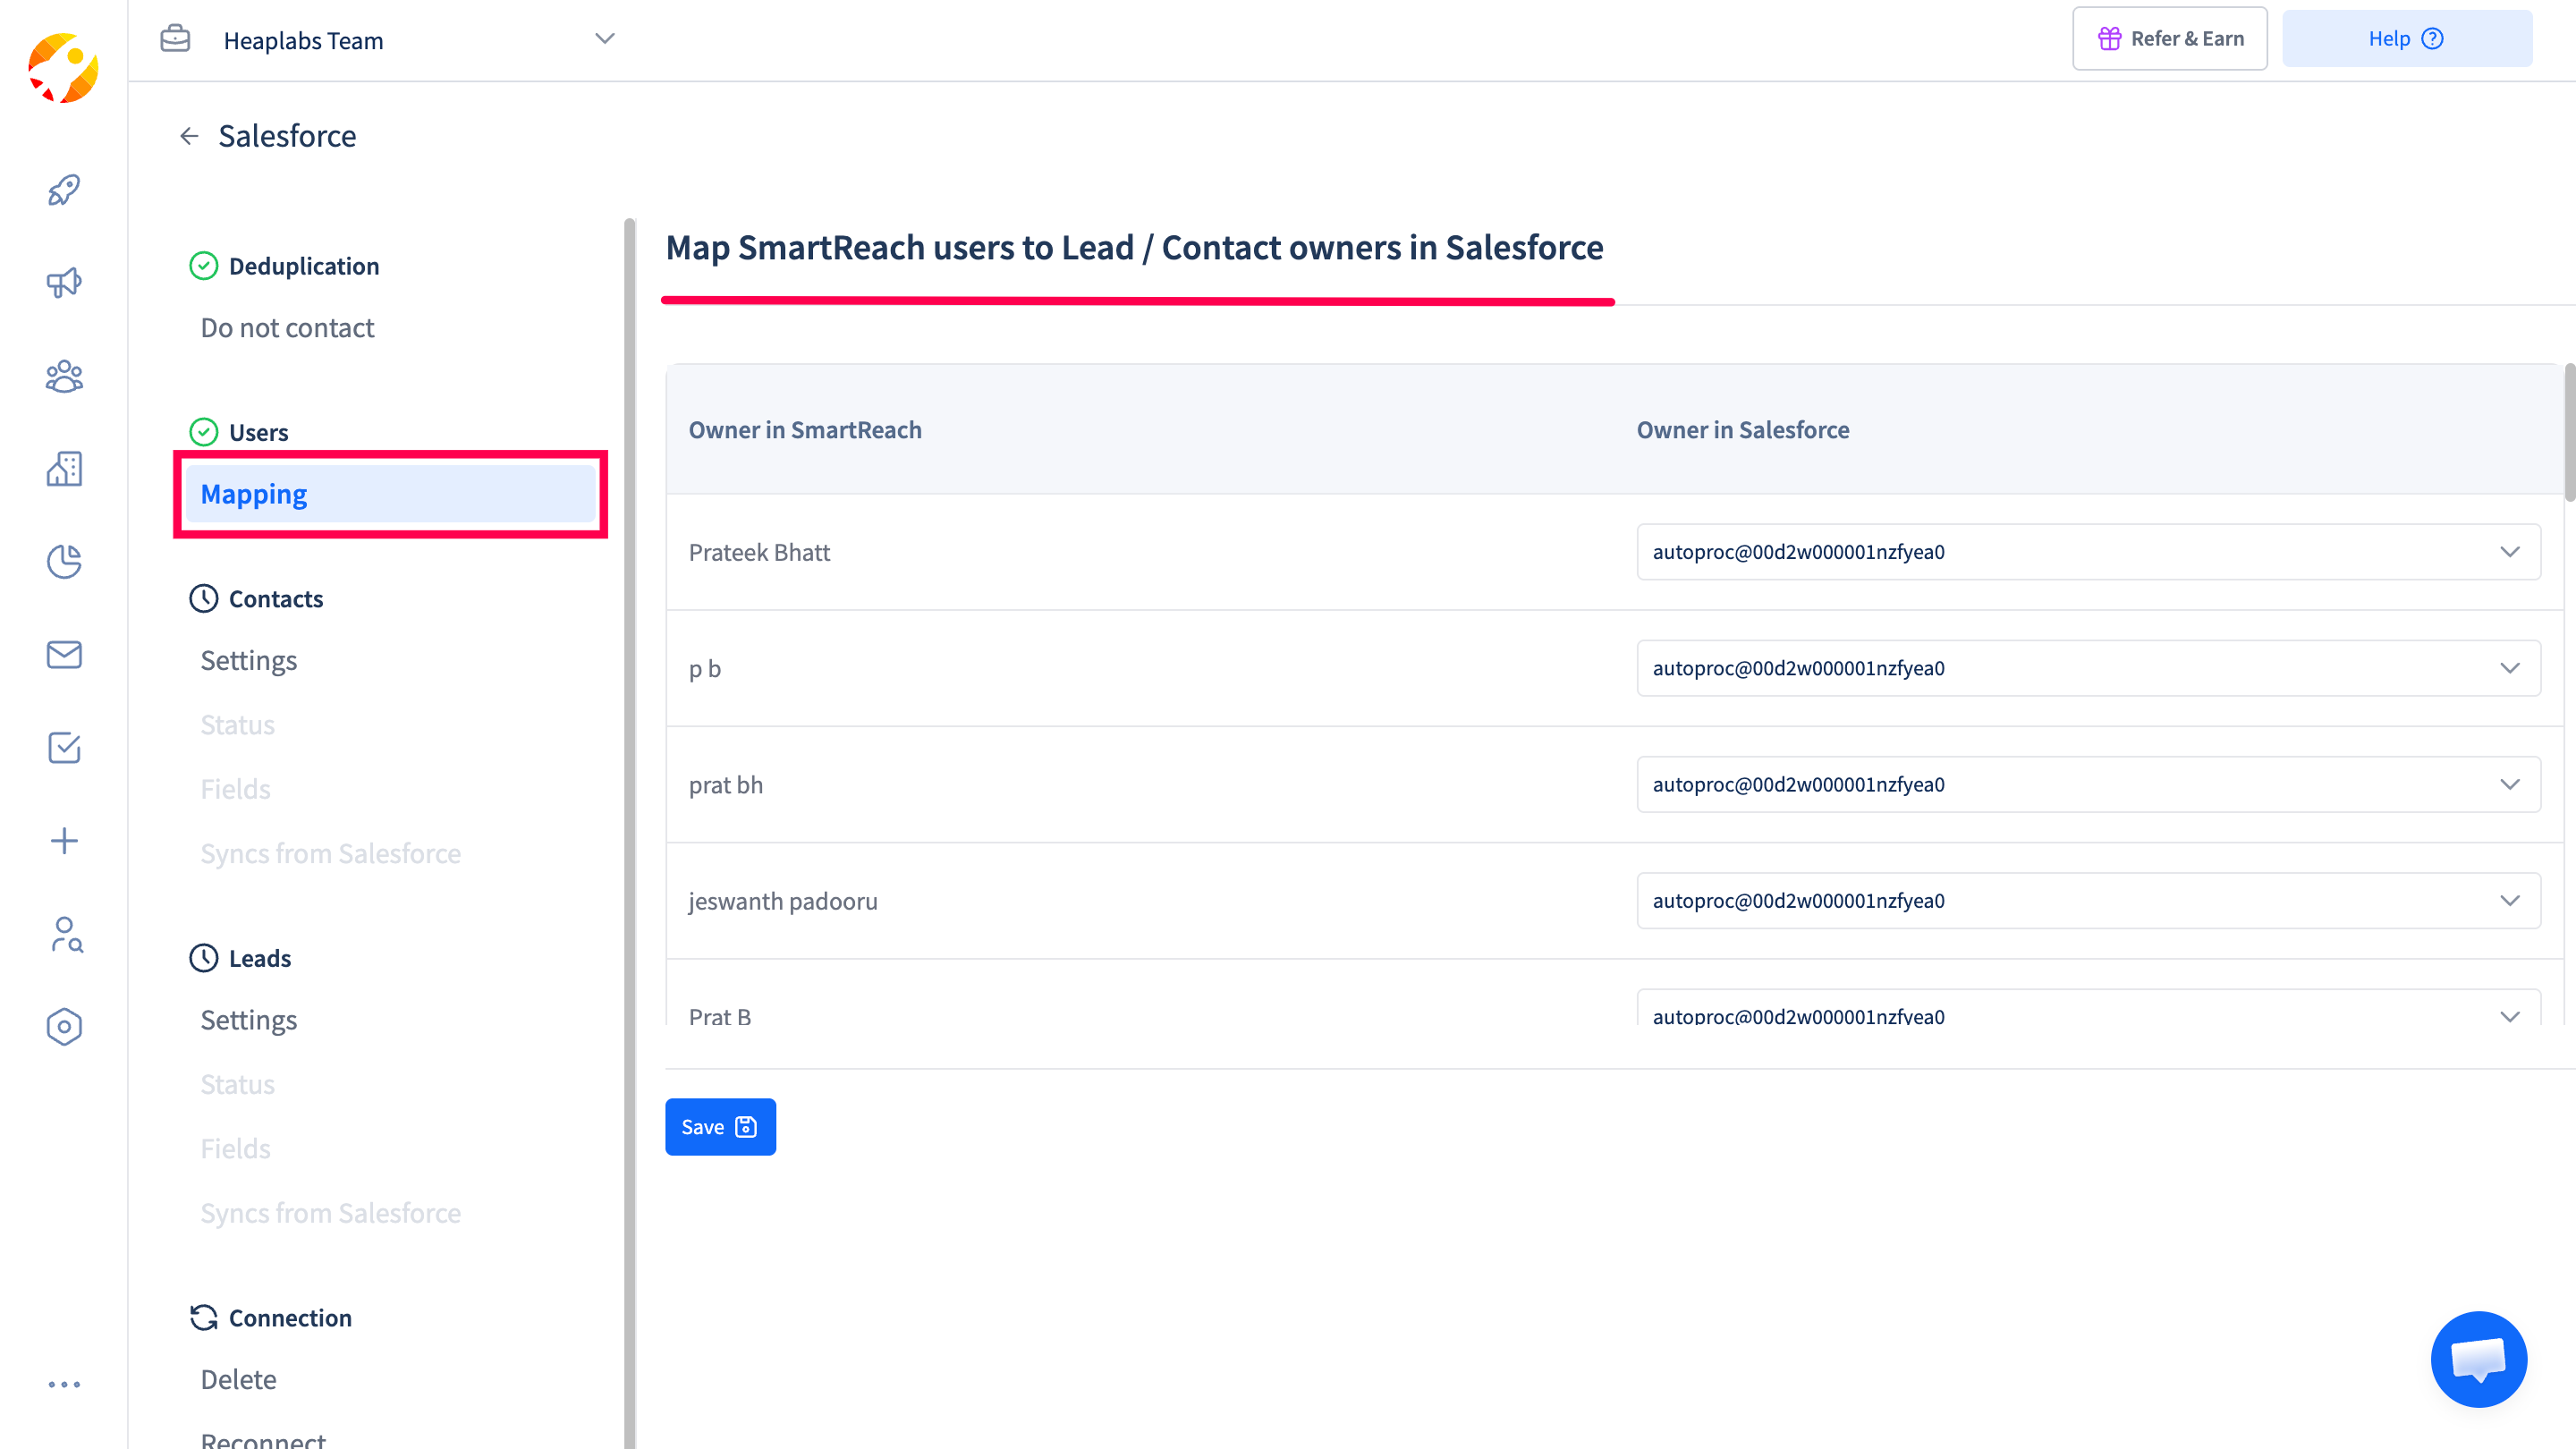Image resolution: width=2576 pixels, height=1449 pixels.
Task: Click the back arrow beside Salesforce
Action: 189,136
